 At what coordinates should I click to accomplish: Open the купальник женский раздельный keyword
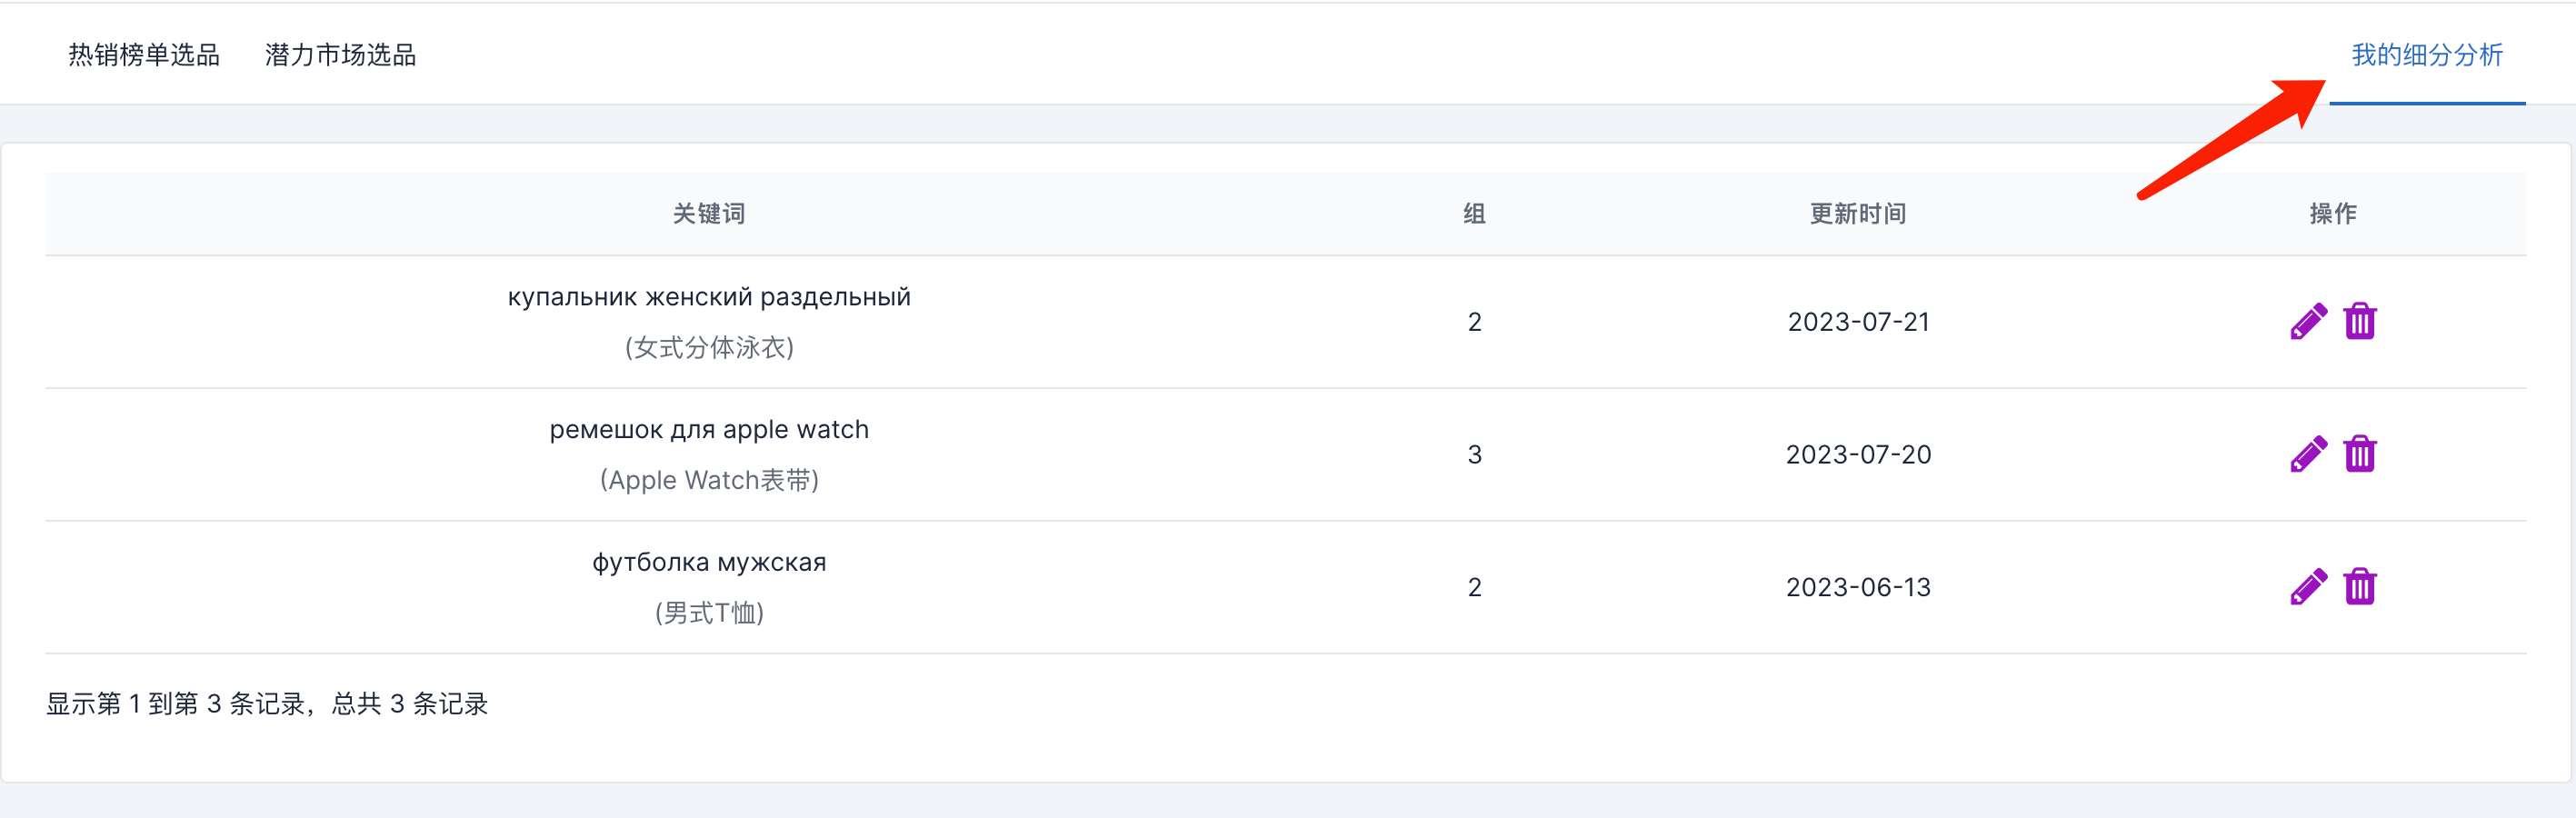click(x=709, y=297)
